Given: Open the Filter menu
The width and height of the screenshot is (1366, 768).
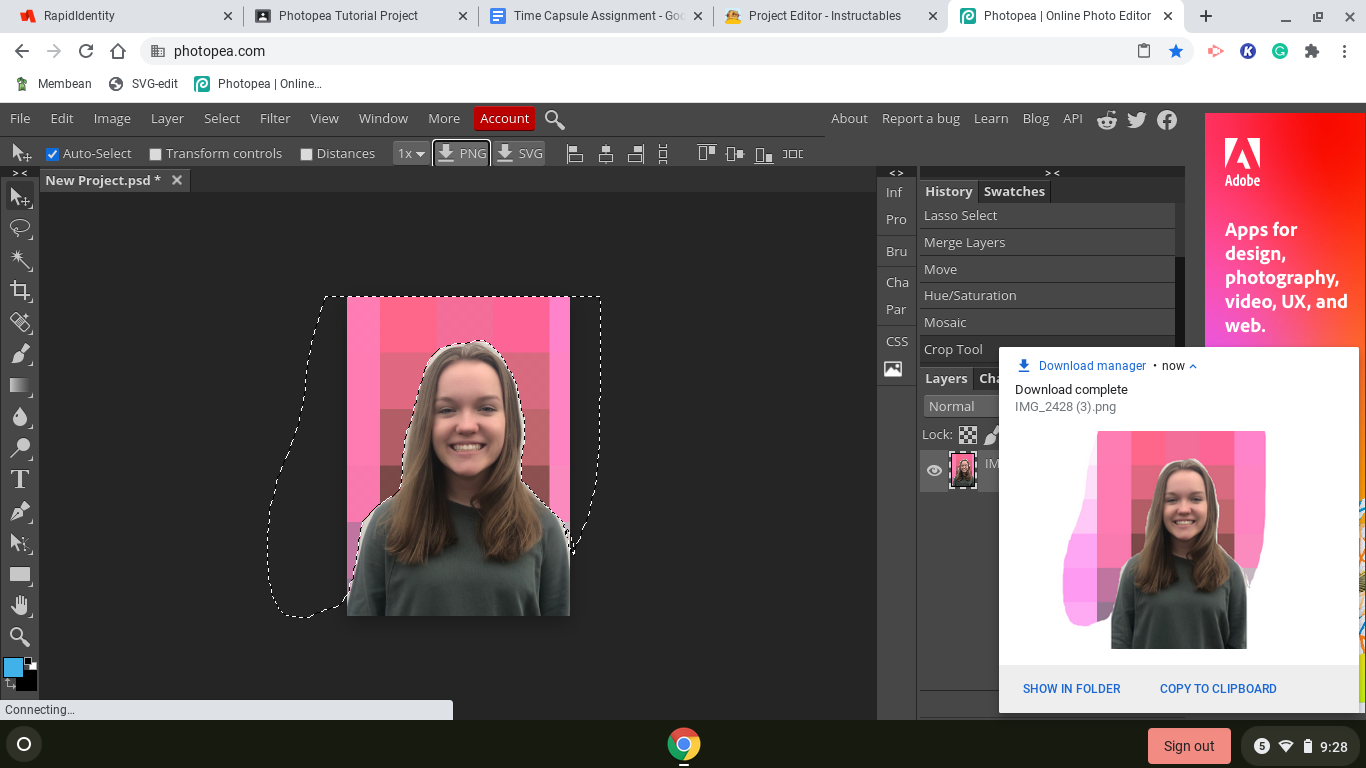Looking at the screenshot, I should (274, 118).
